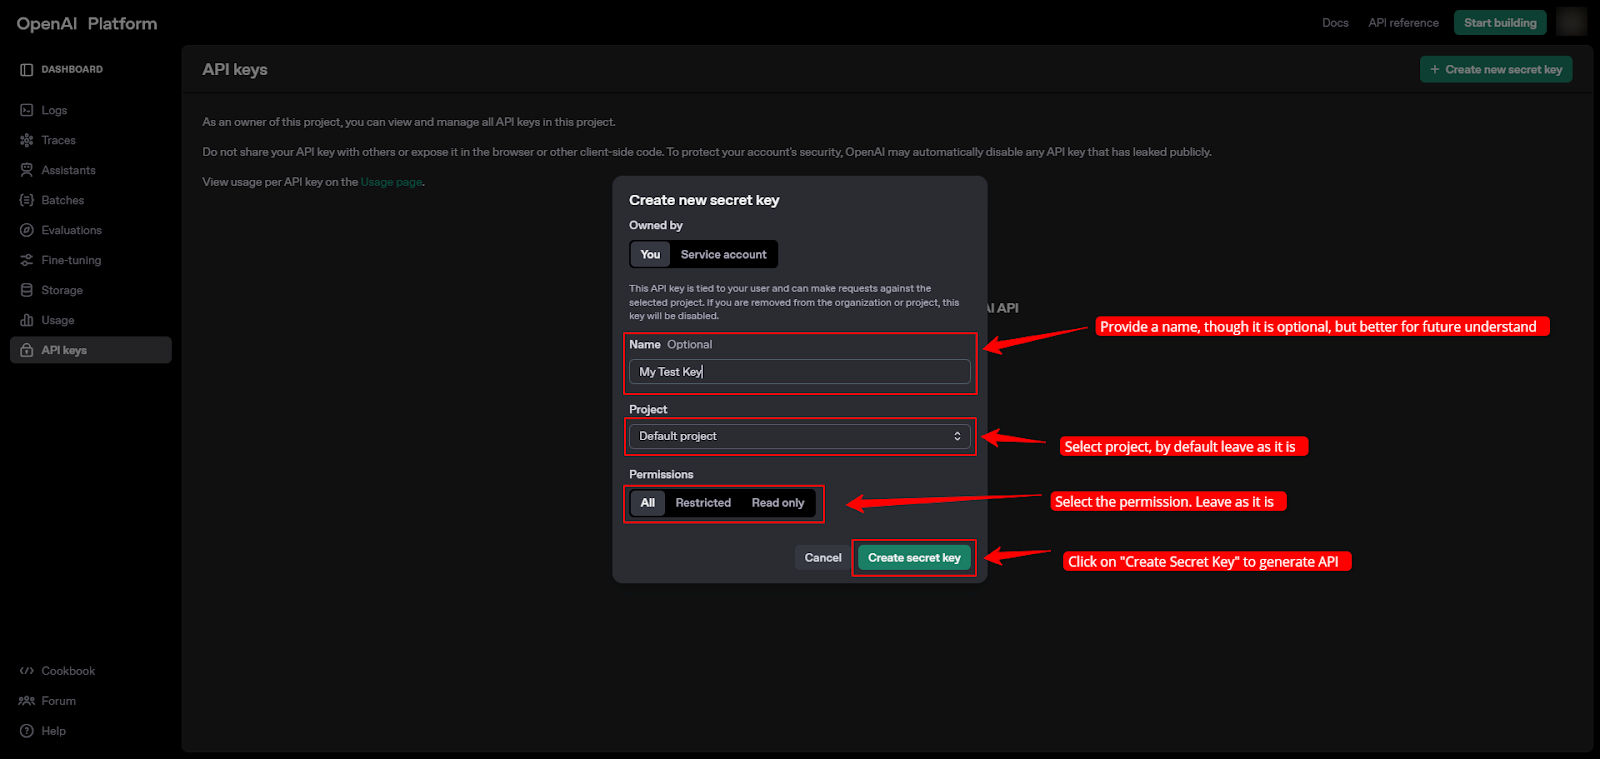
Task: Click the Fine-tuning sliders icon
Action: click(x=27, y=260)
